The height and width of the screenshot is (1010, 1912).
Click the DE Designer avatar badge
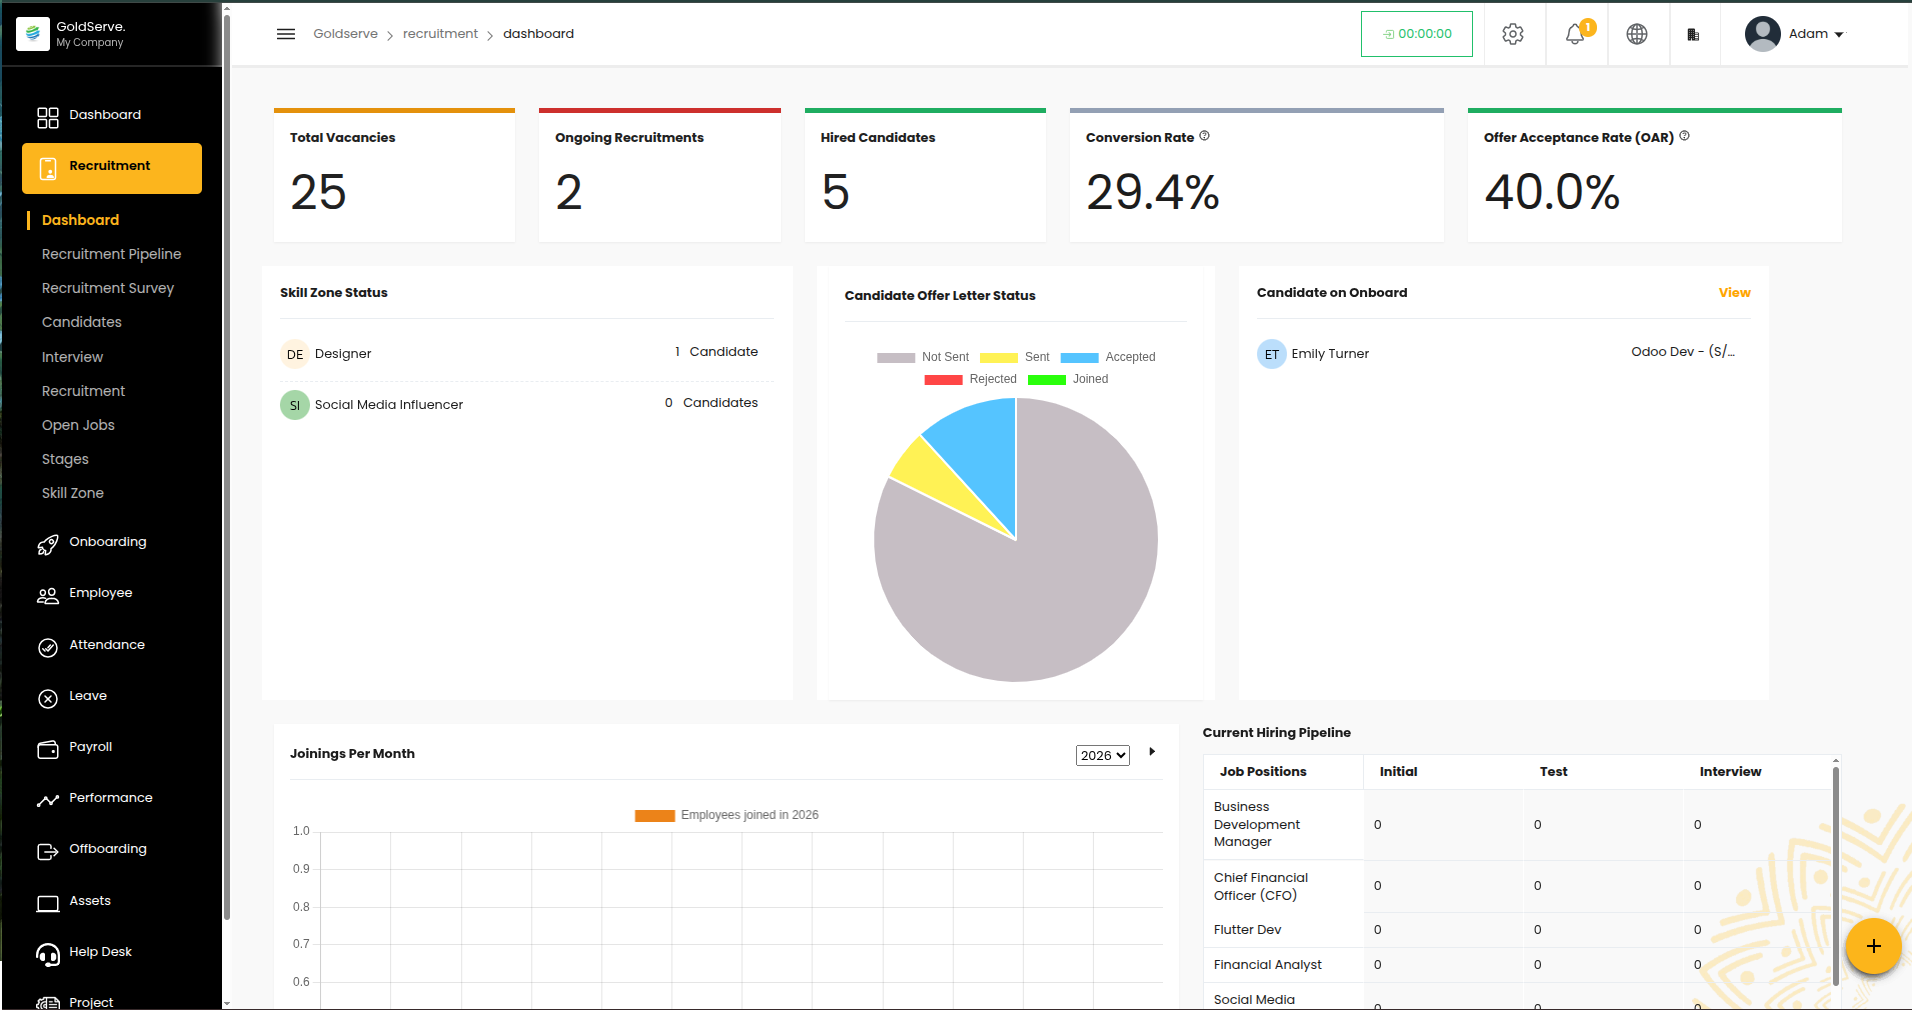295,354
